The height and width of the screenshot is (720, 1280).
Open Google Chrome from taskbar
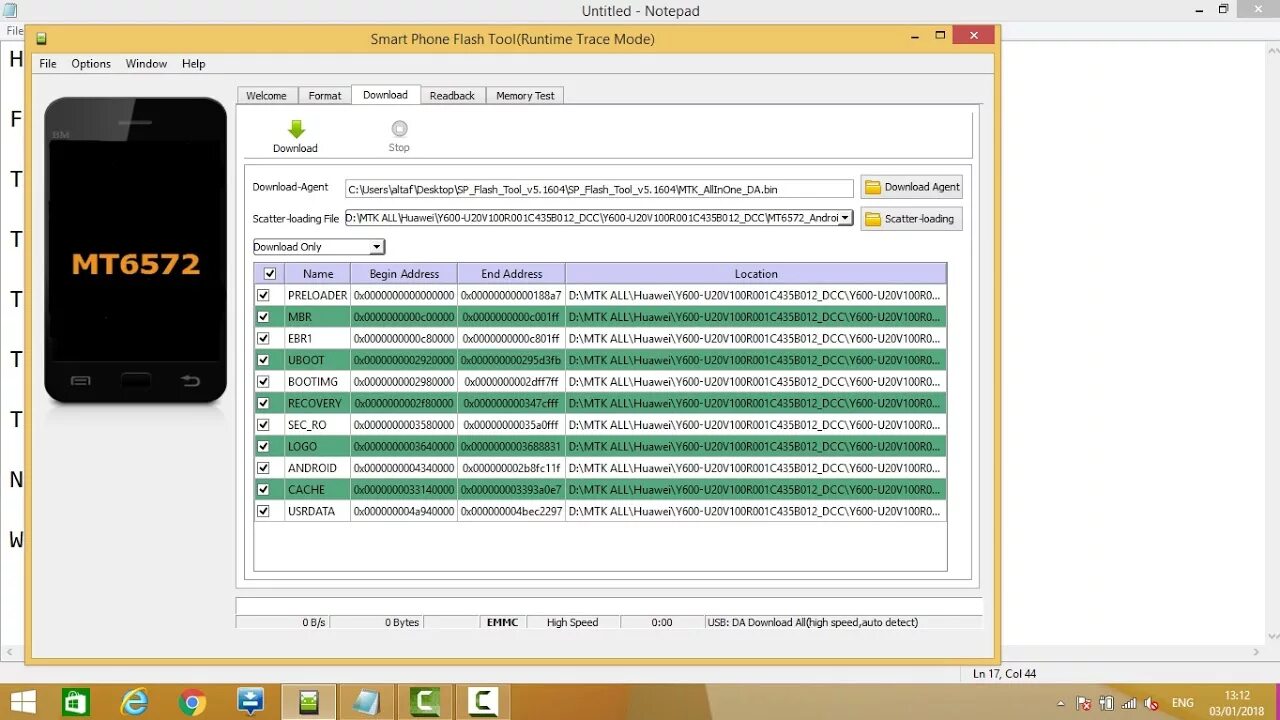tap(192, 702)
